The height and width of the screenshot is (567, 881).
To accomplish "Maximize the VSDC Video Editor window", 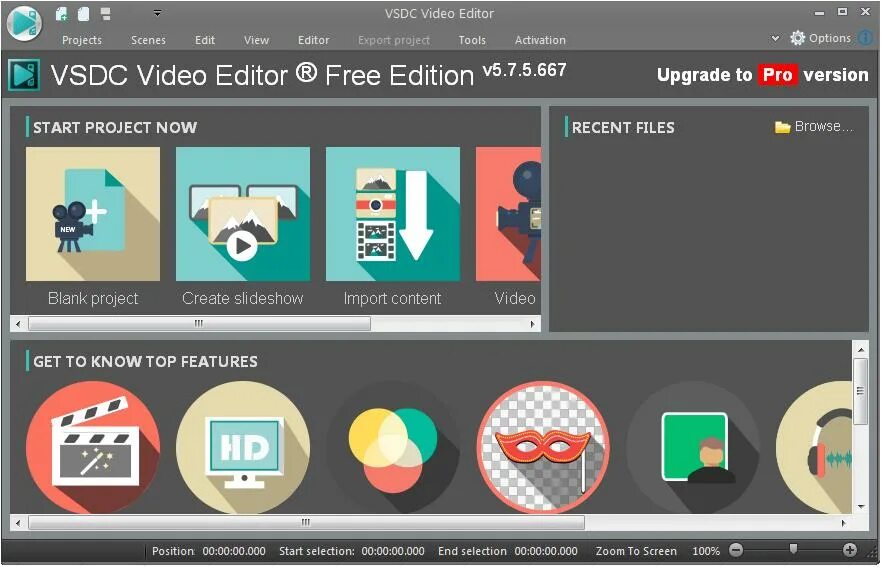I will coord(842,12).
